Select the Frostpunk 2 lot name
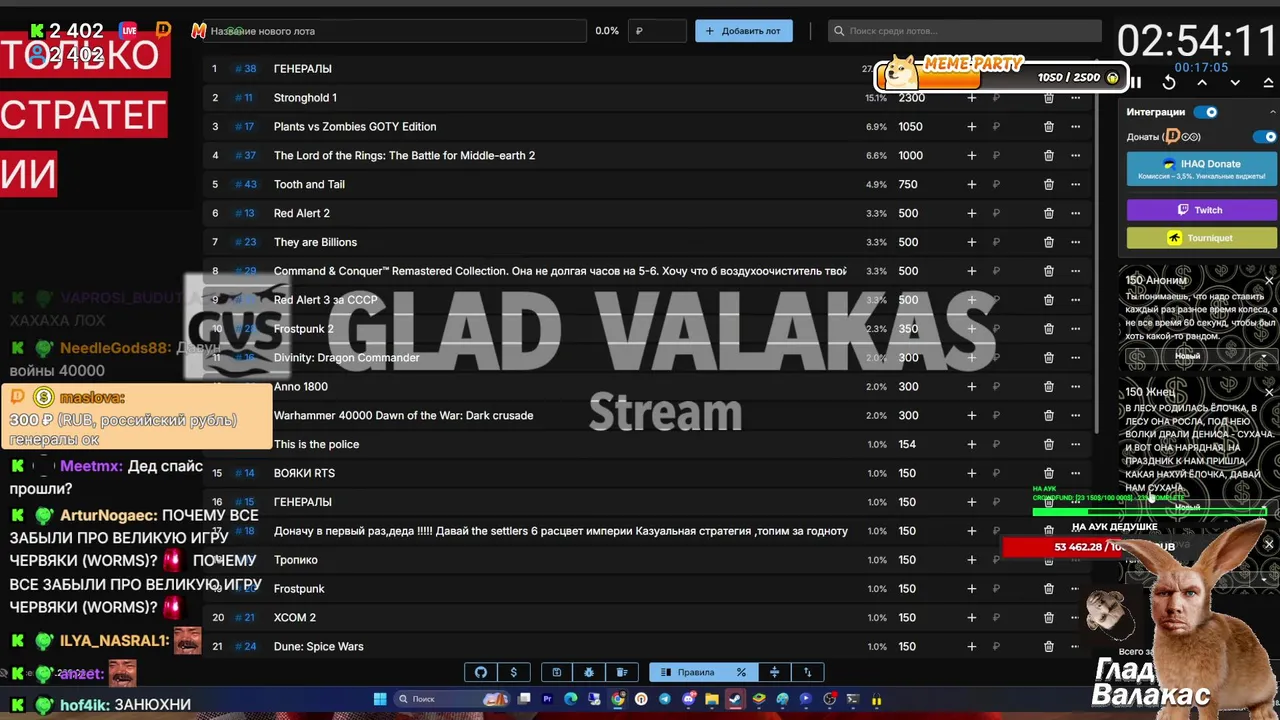Screen dimensions: 1280x720 point(304,329)
